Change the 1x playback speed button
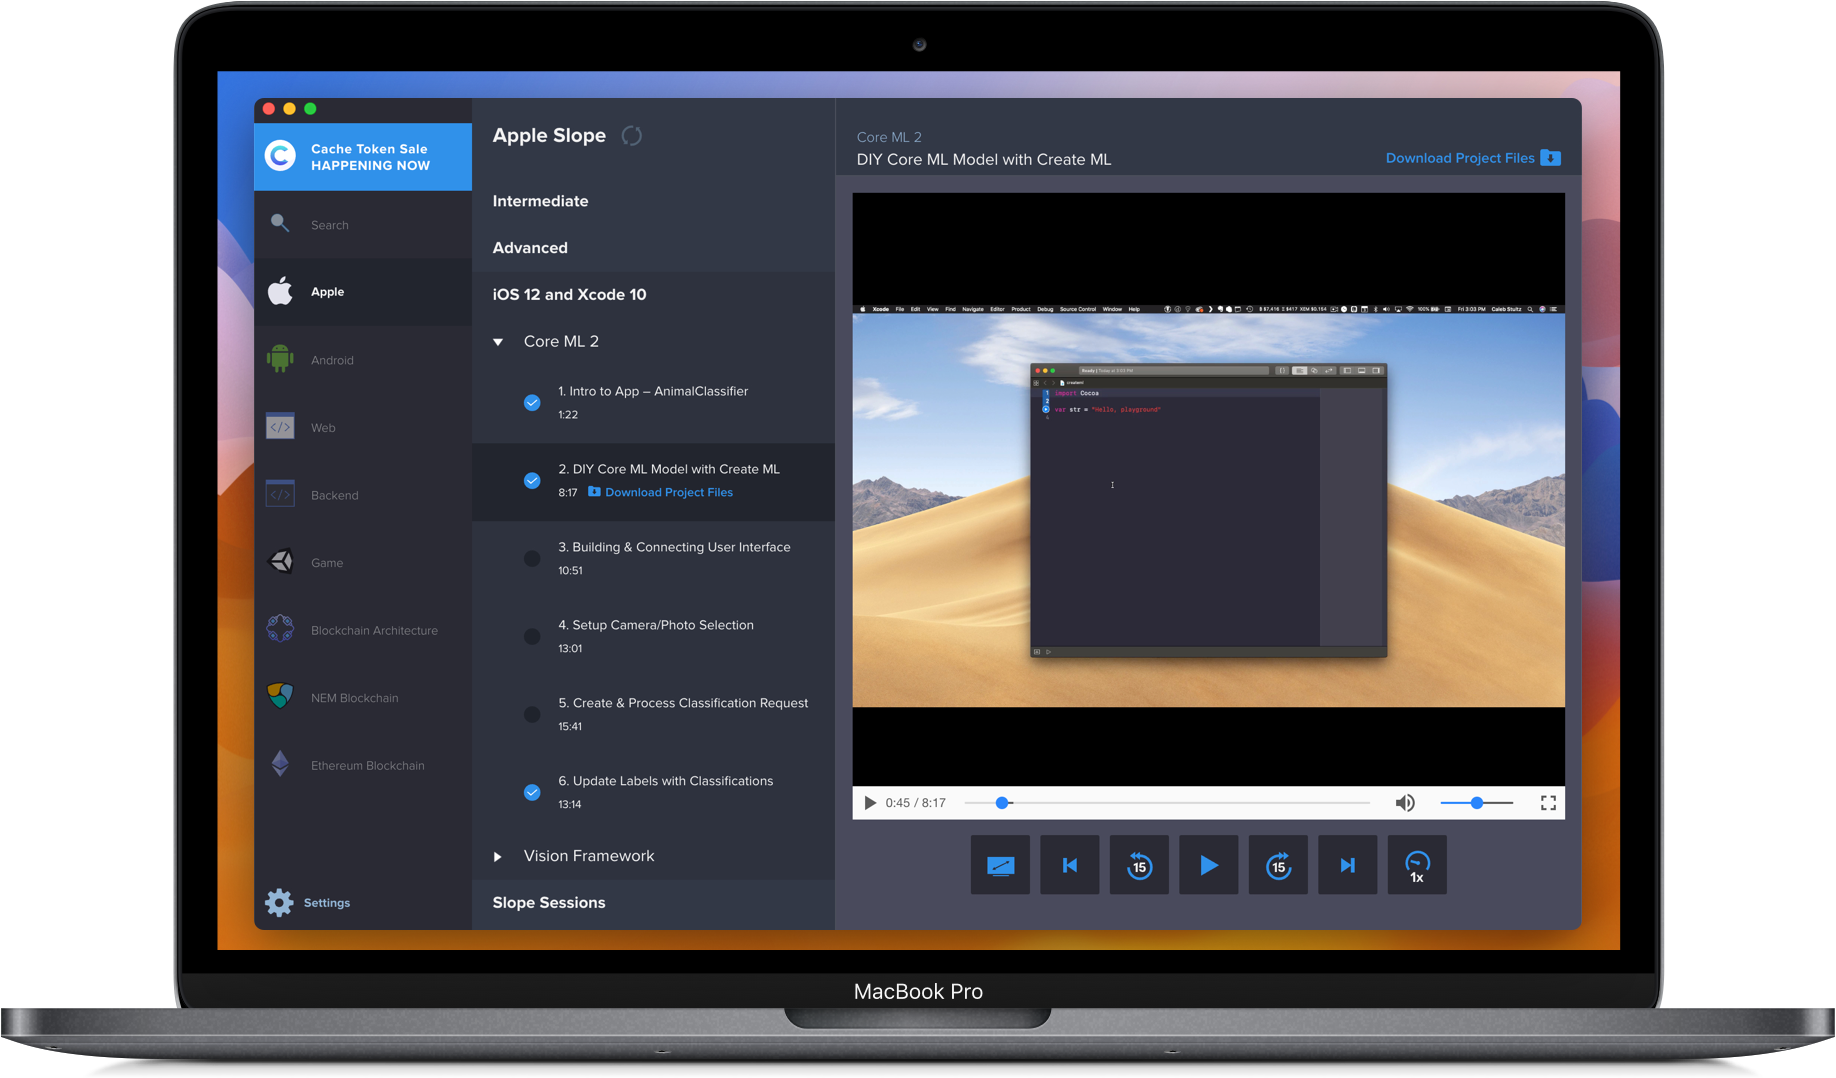Image resolution: width=1836 pixels, height=1078 pixels. 1417,865
